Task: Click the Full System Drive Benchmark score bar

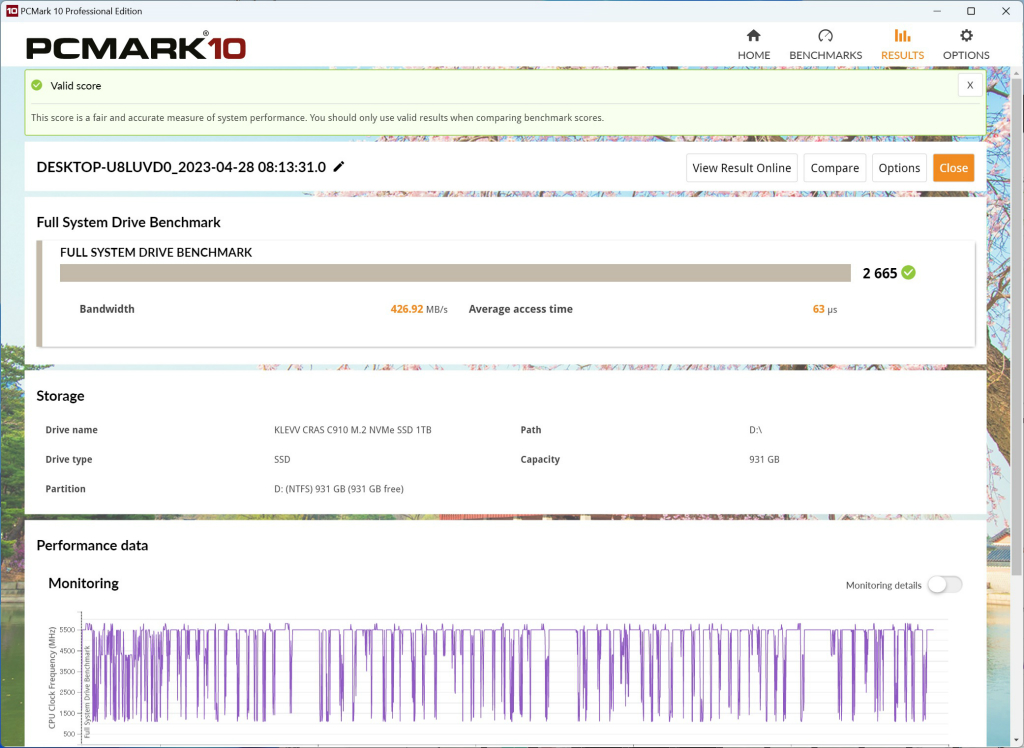Action: click(455, 273)
